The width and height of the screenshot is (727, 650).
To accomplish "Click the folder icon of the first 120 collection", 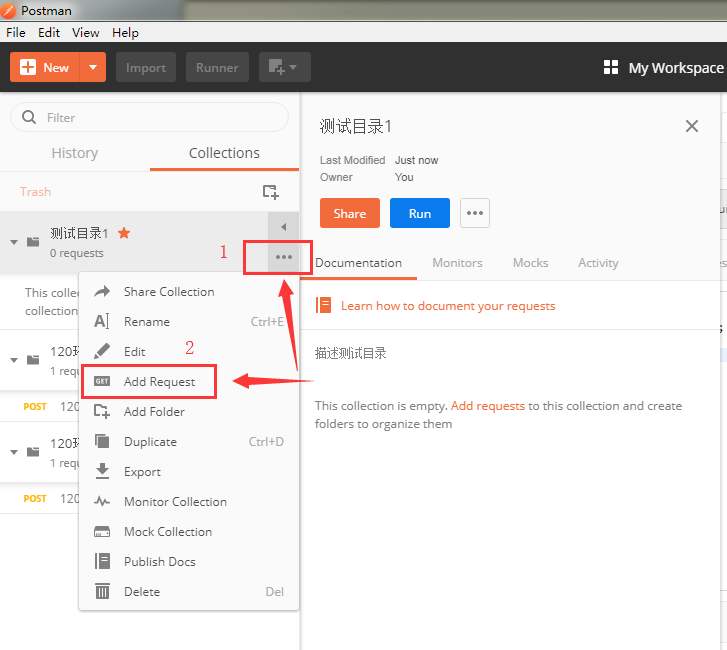I will 33,360.
